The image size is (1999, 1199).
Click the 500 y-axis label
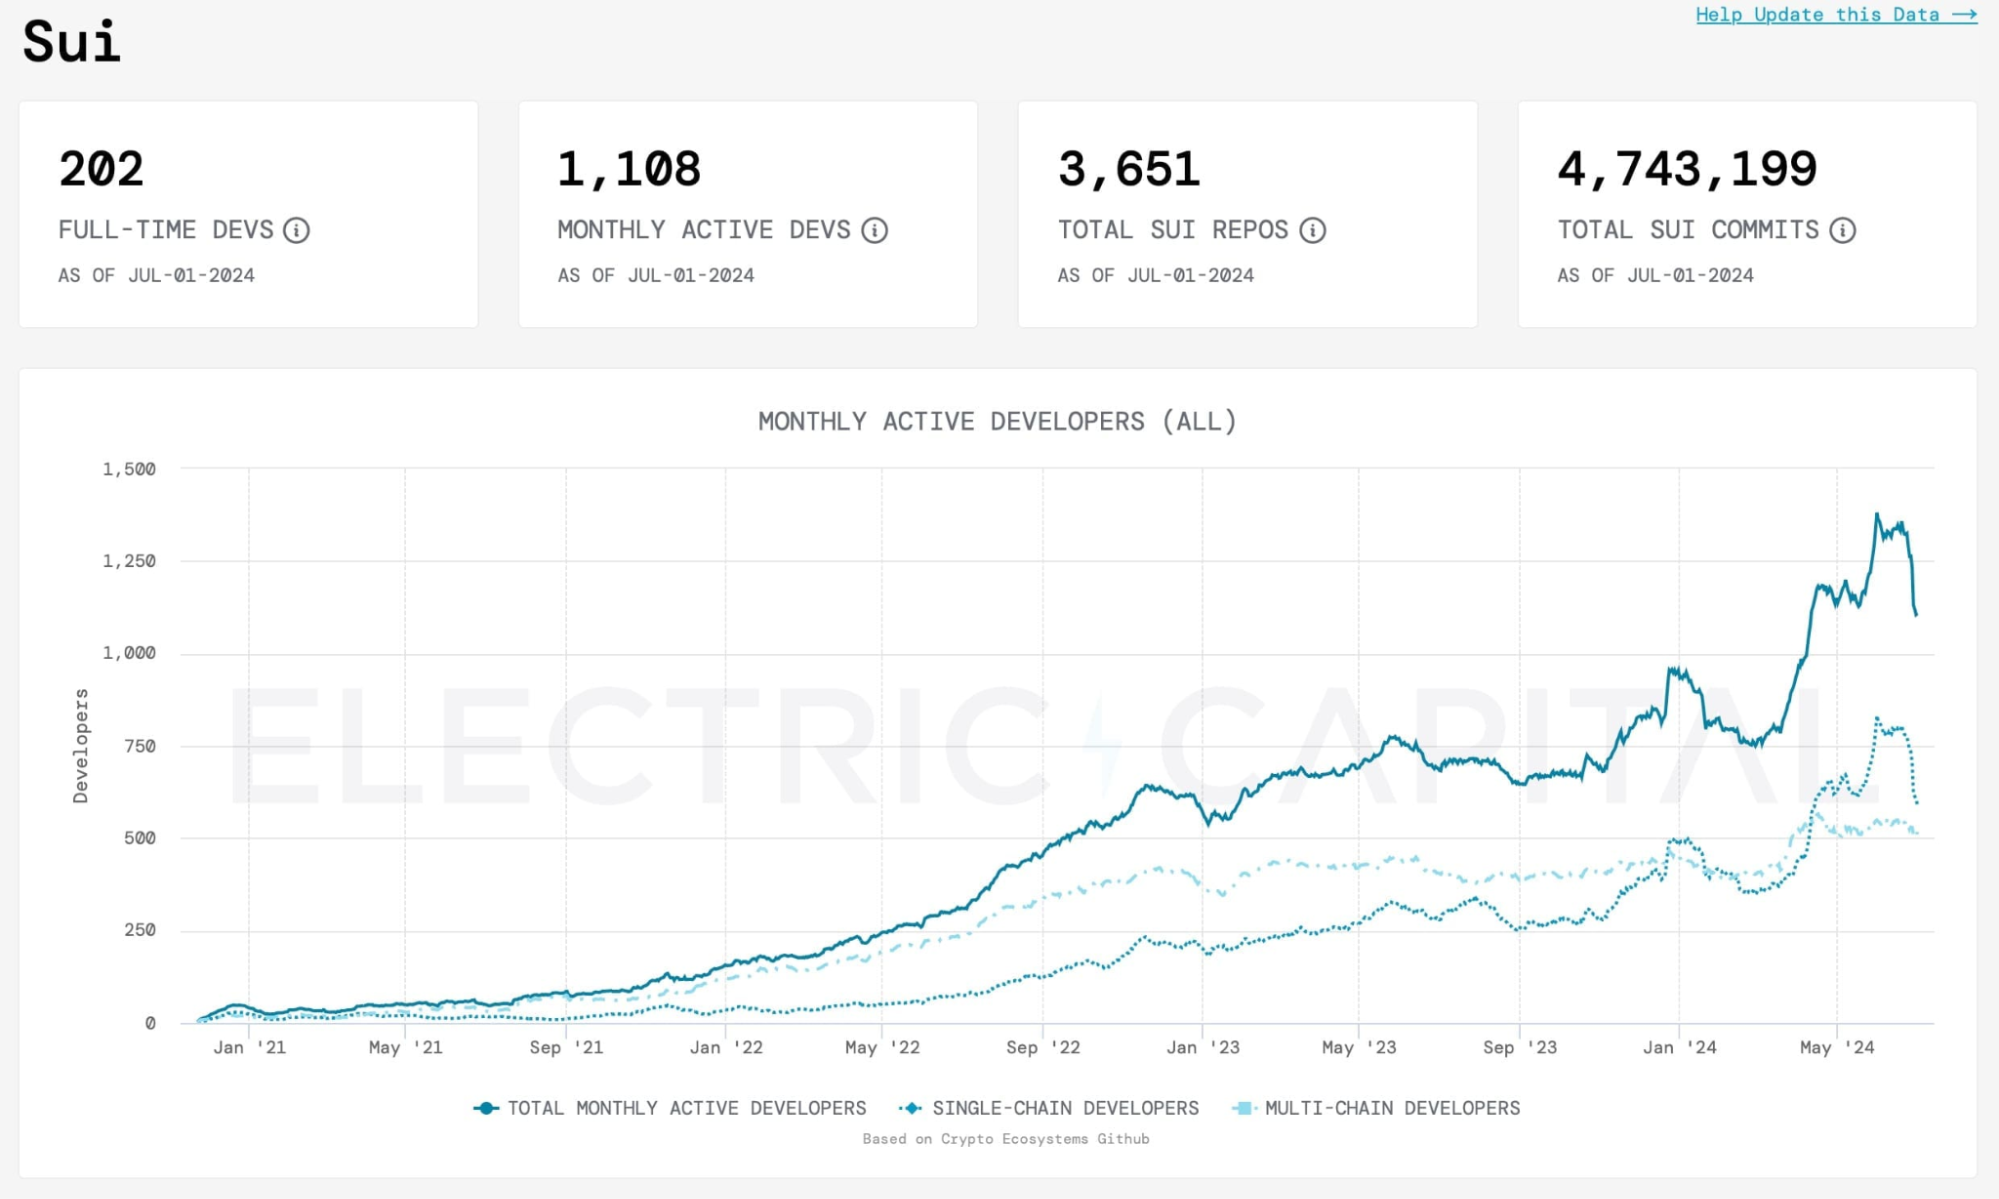point(140,837)
